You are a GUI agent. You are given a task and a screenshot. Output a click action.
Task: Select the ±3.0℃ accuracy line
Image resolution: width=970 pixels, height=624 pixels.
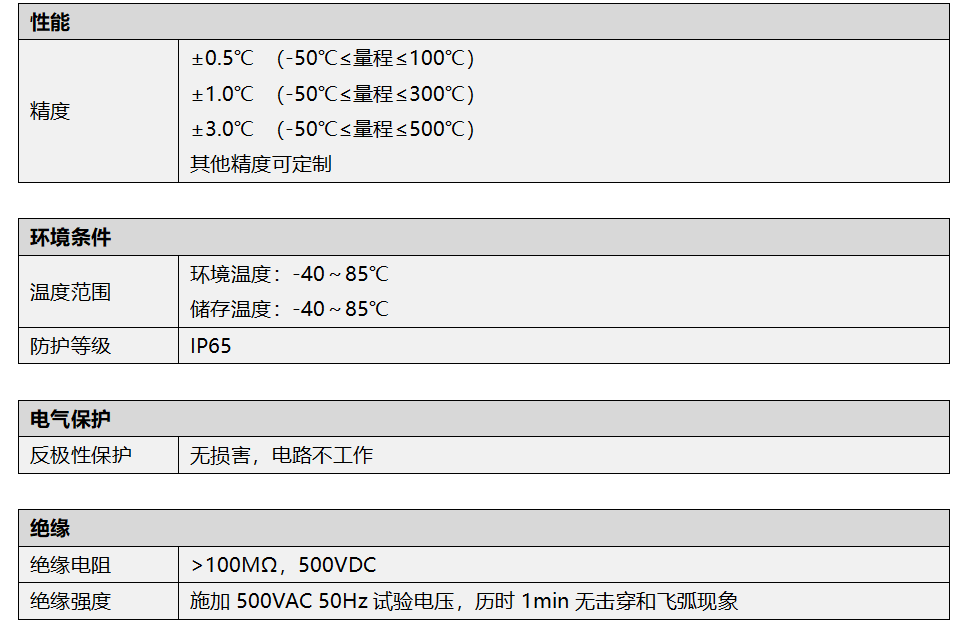click(332, 129)
